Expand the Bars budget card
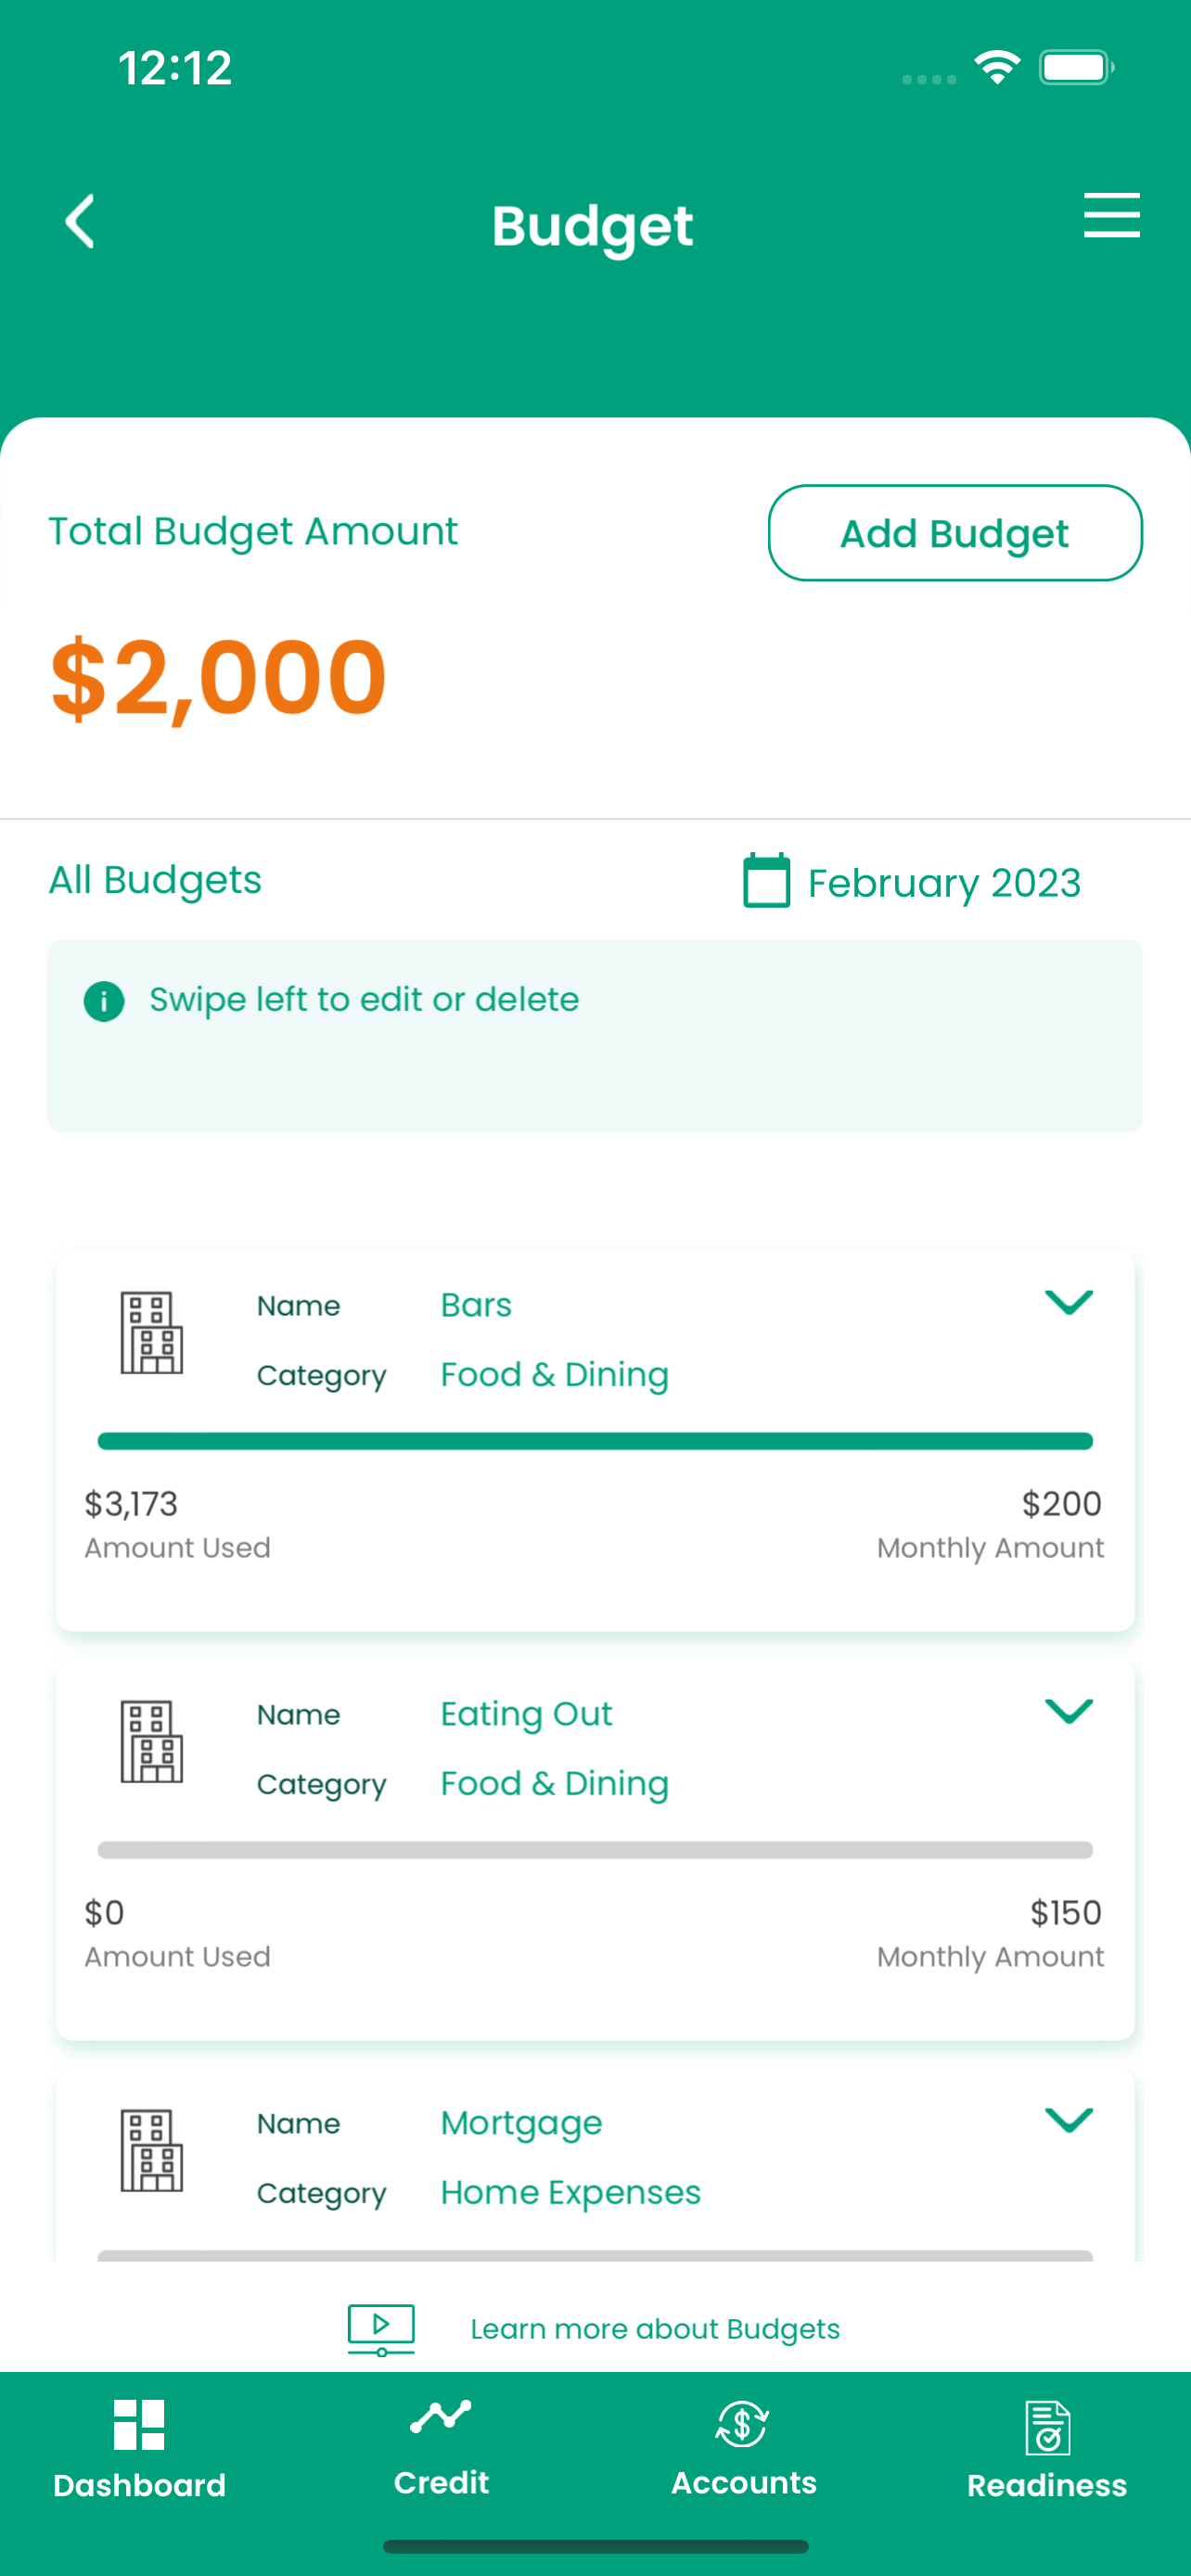 click(x=1068, y=1302)
